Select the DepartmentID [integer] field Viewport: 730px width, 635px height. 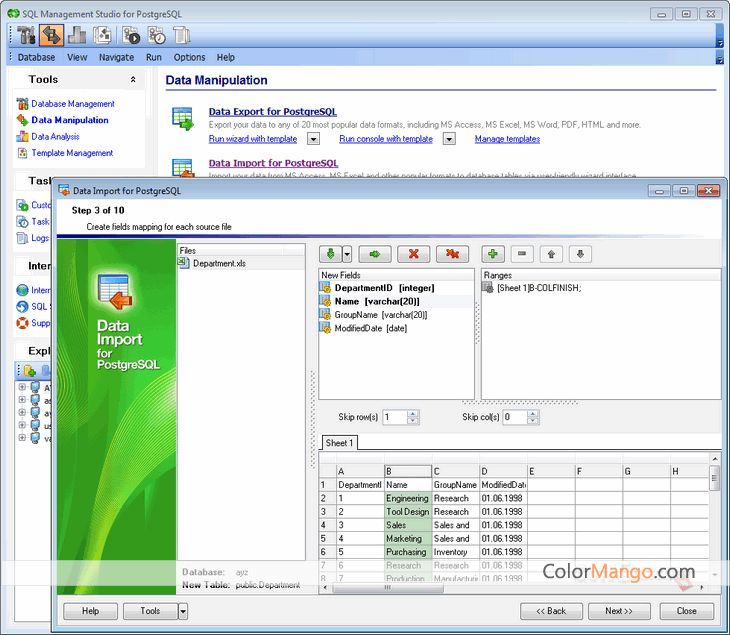point(384,288)
